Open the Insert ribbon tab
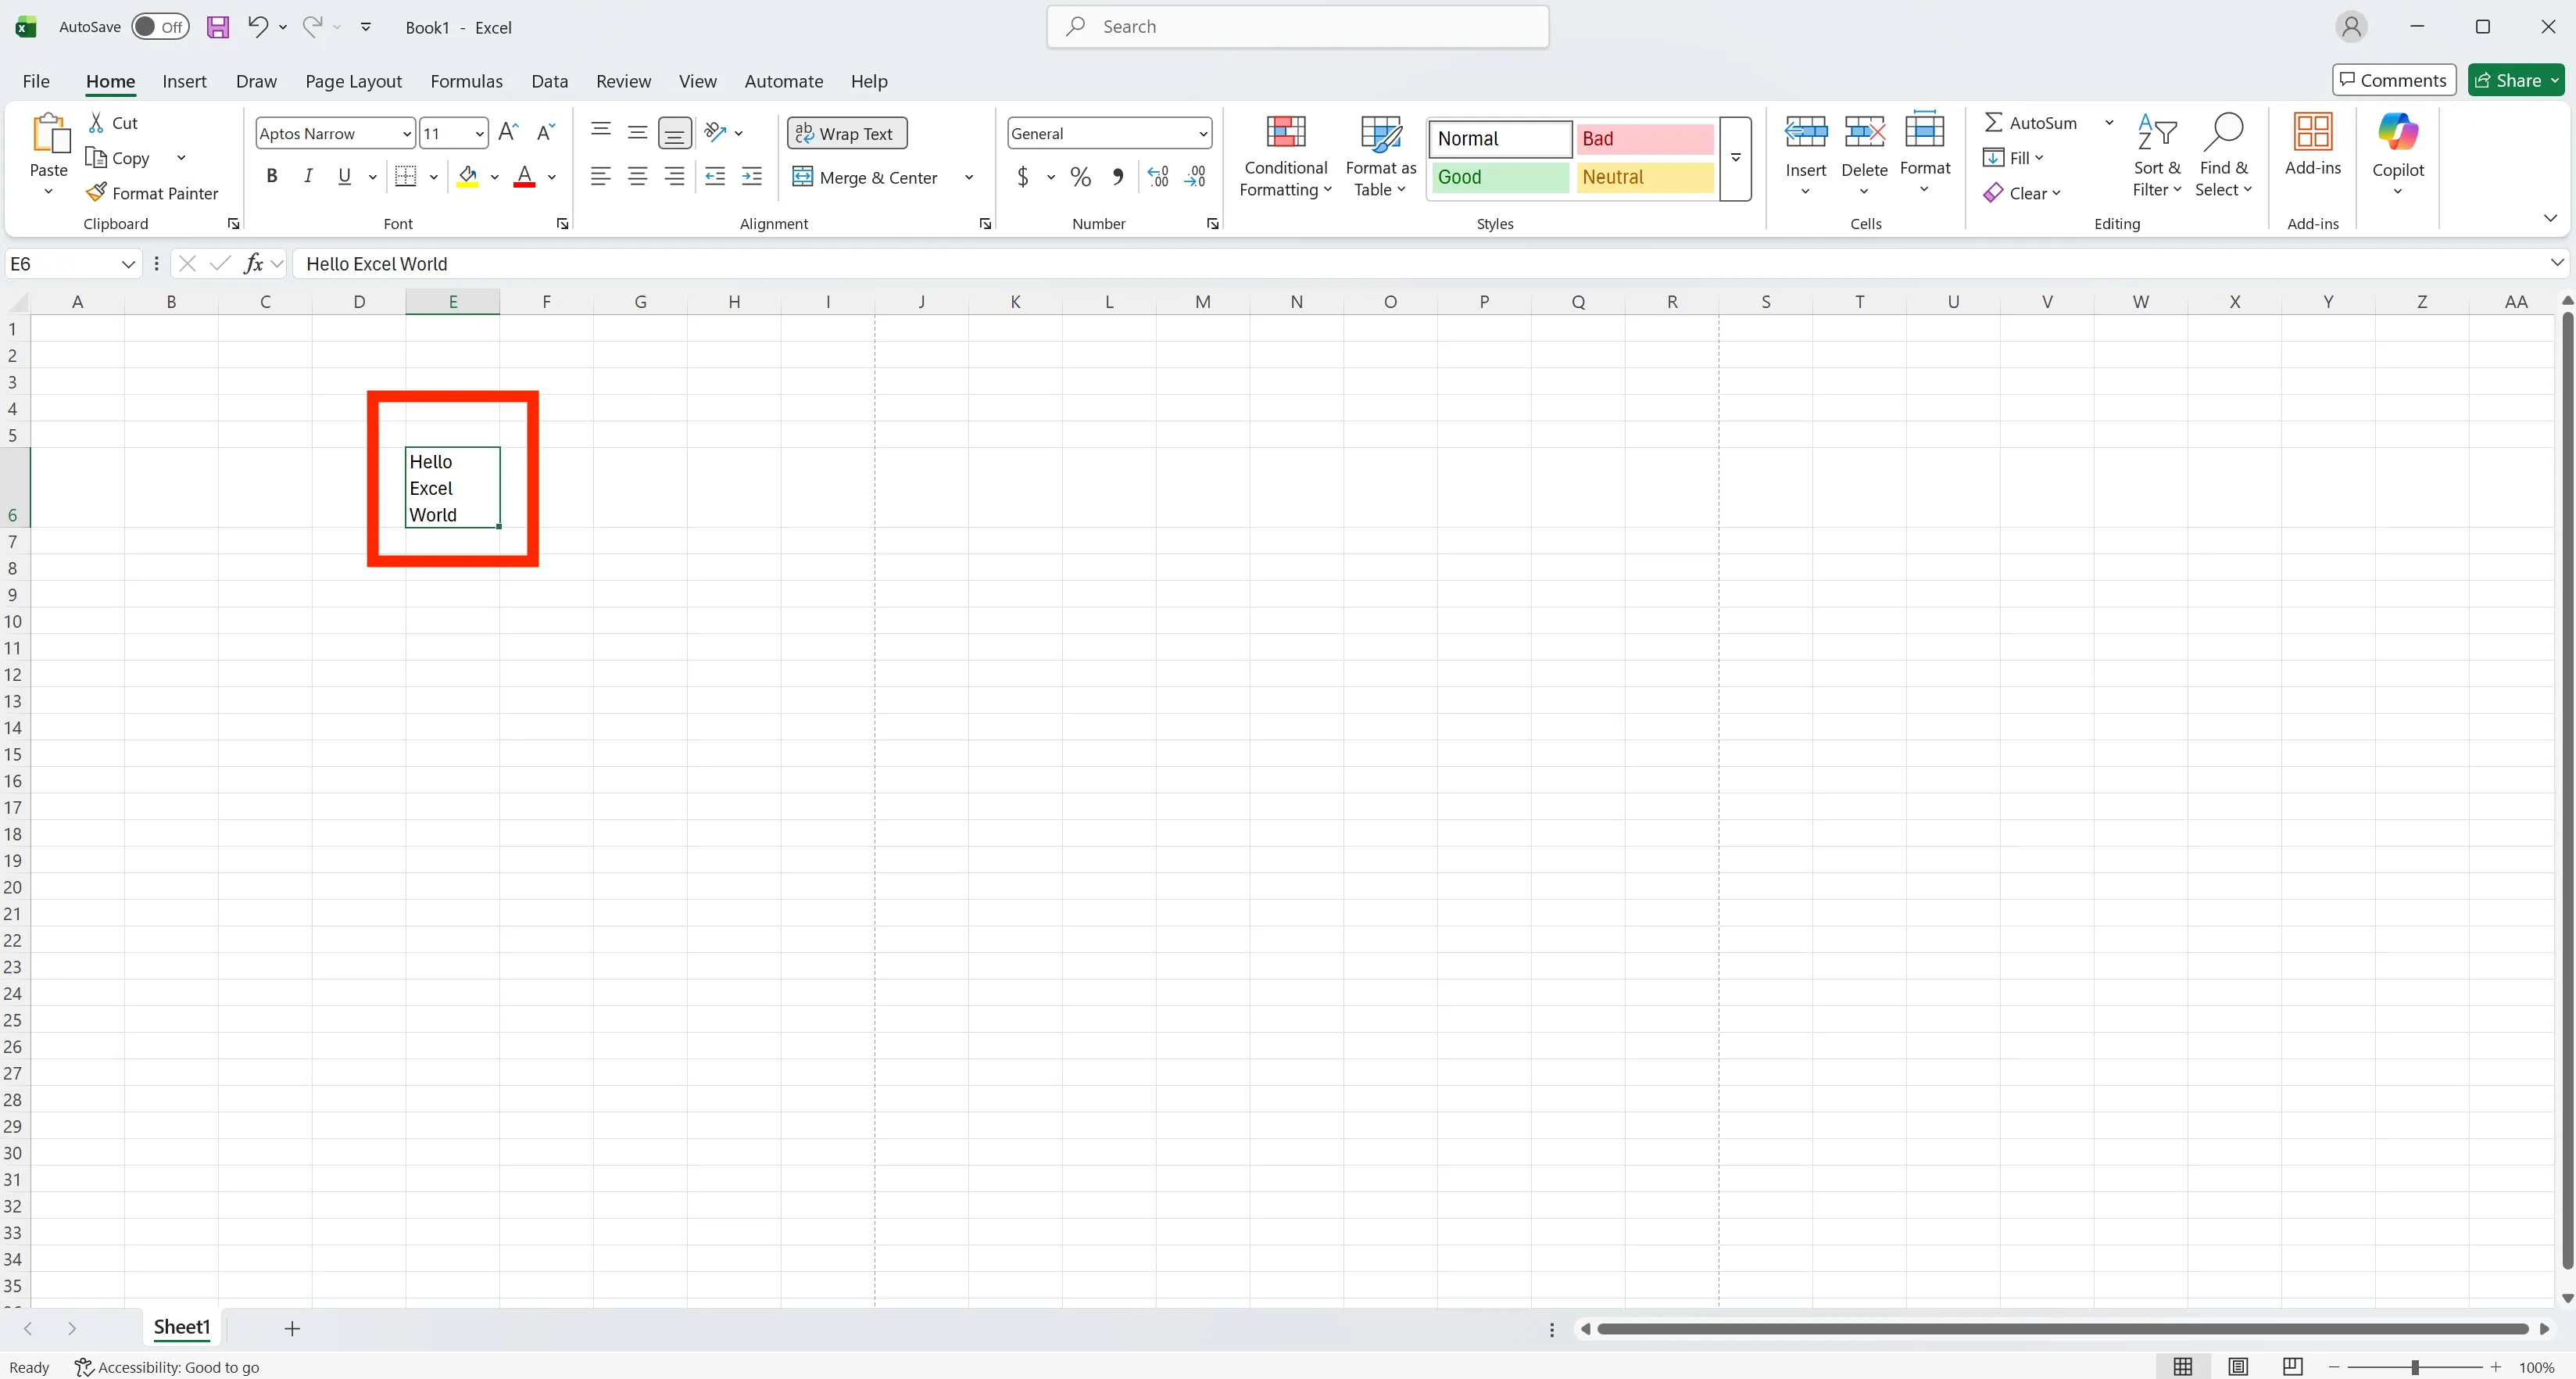2576x1379 pixels. [x=184, y=81]
